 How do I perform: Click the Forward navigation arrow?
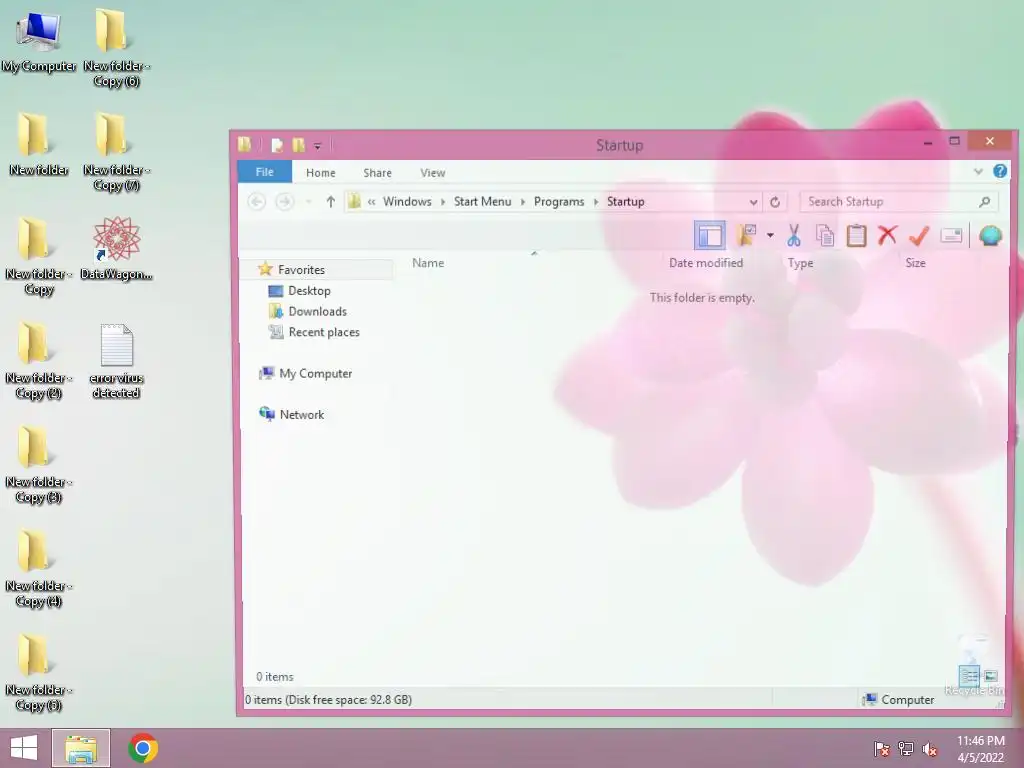(x=284, y=202)
